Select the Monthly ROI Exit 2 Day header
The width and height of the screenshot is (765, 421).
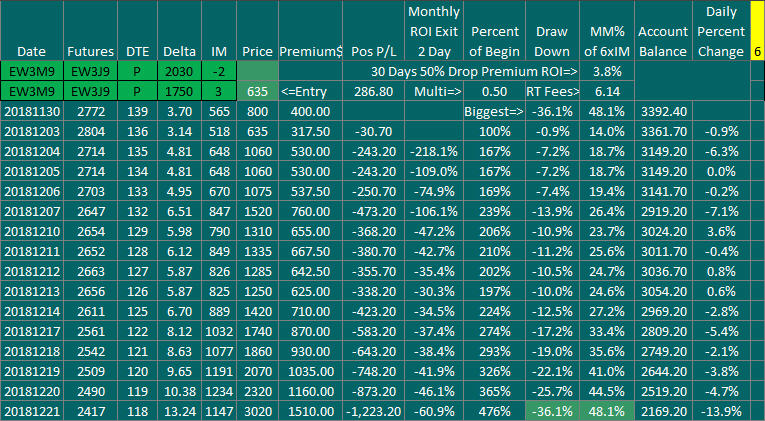tap(434, 30)
